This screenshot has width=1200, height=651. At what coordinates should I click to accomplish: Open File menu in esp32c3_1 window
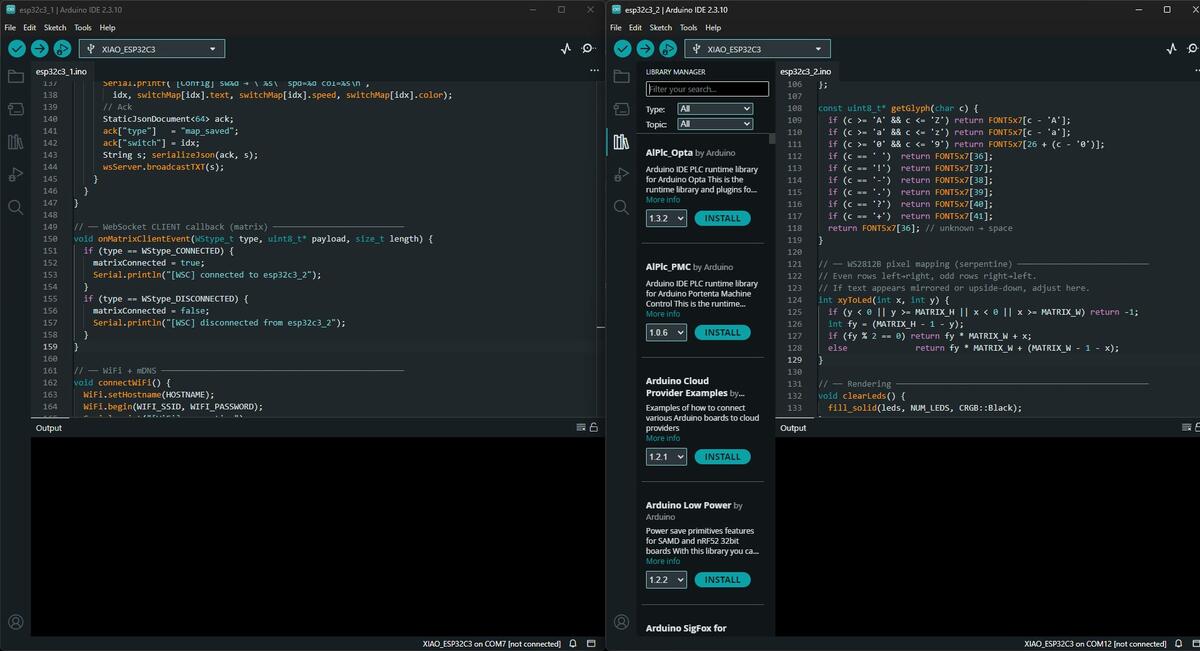[x=10, y=28]
